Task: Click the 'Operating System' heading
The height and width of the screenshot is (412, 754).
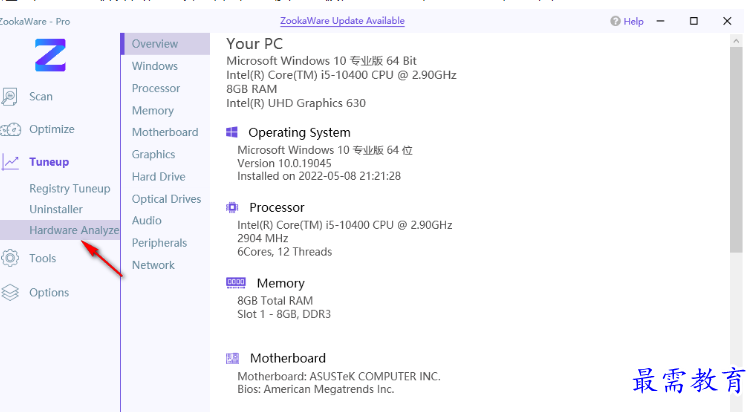Action: pos(299,132)
